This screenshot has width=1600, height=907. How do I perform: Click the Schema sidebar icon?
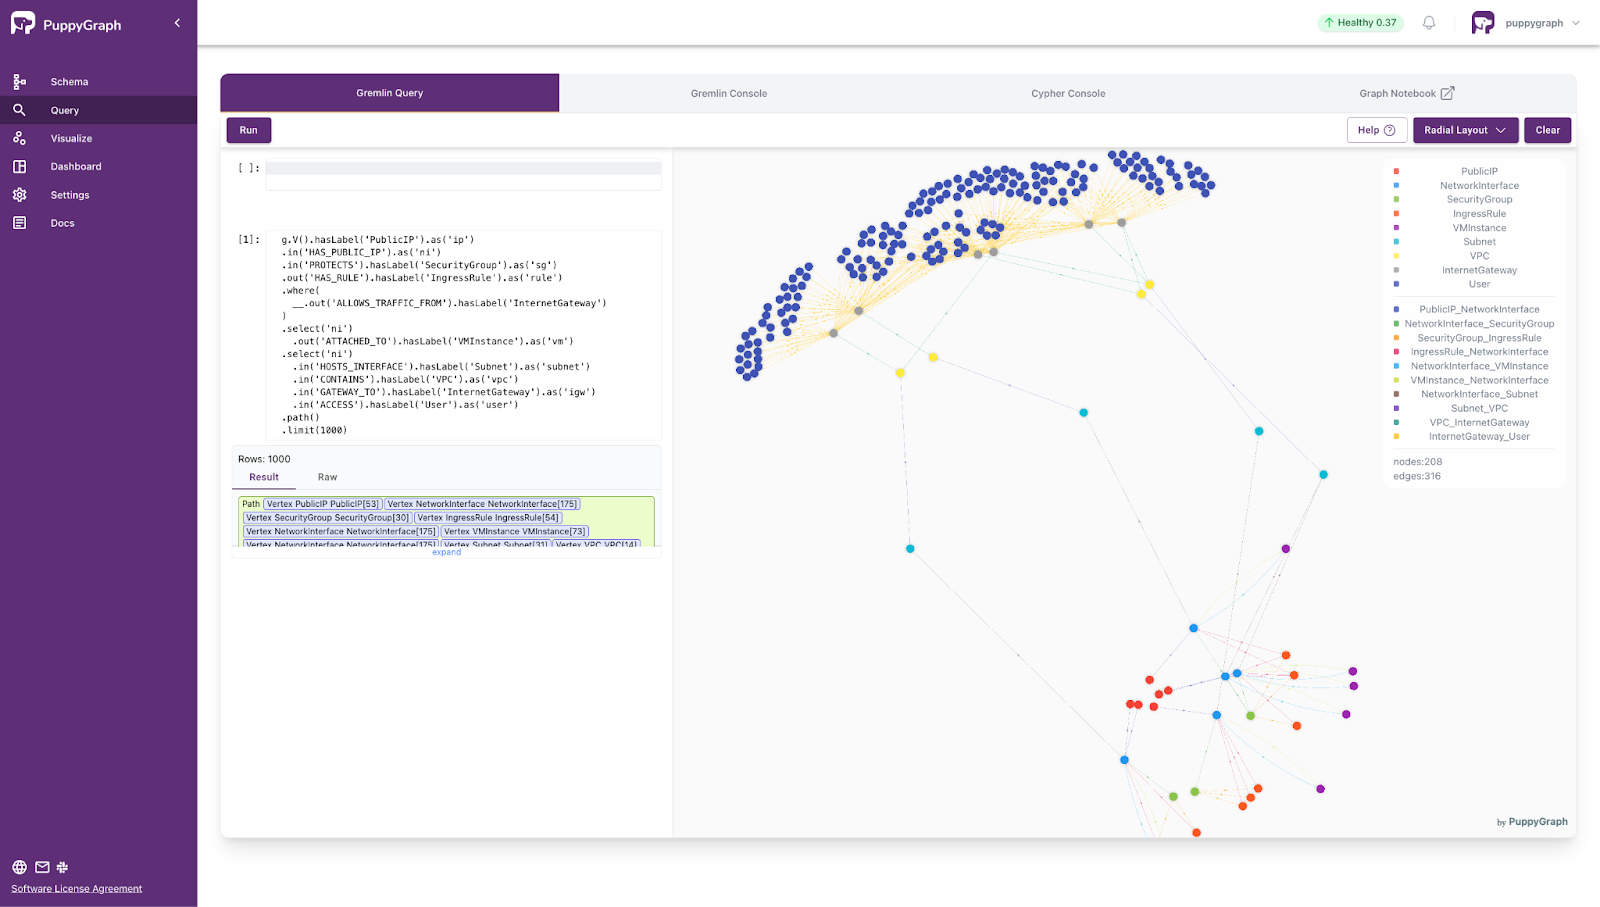coord(19,82)
